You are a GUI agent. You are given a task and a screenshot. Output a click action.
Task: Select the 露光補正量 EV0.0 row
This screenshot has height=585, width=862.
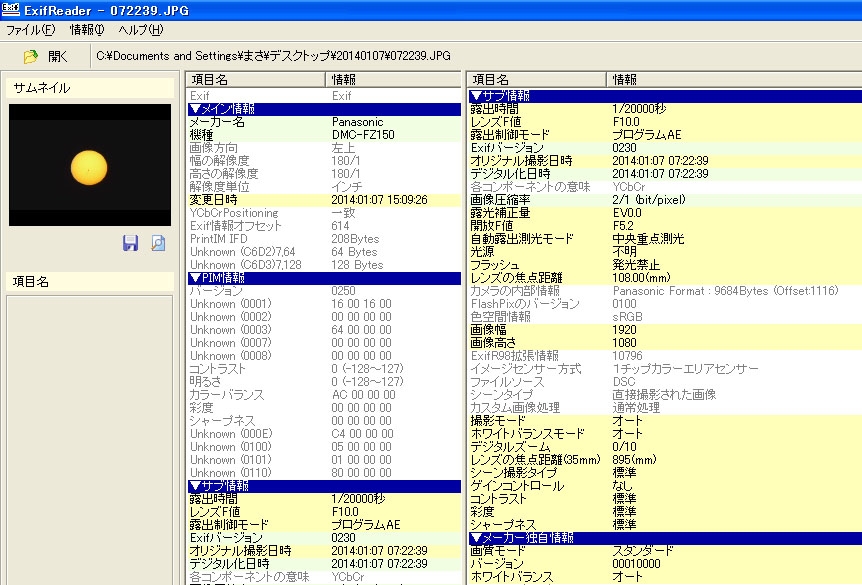[x=665, y=213]
